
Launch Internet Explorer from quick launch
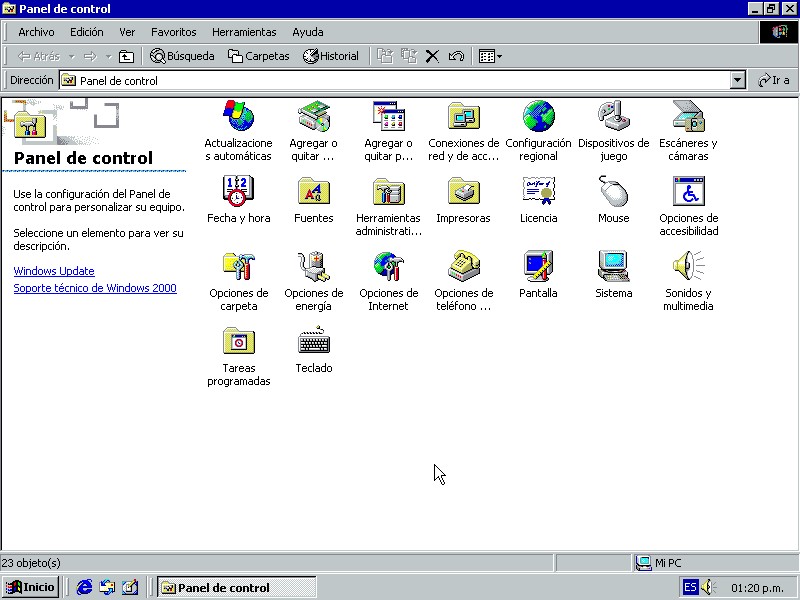pos(84,587)
